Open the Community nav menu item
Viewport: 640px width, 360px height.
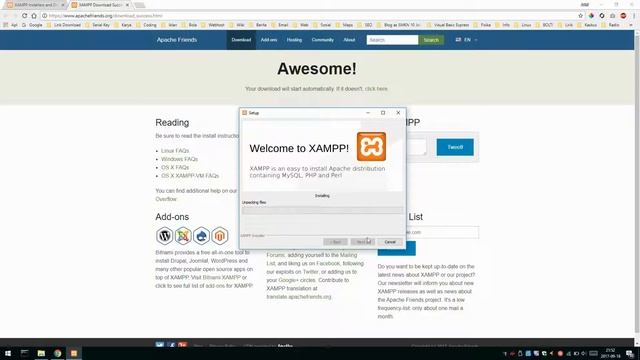click(322, 40)
